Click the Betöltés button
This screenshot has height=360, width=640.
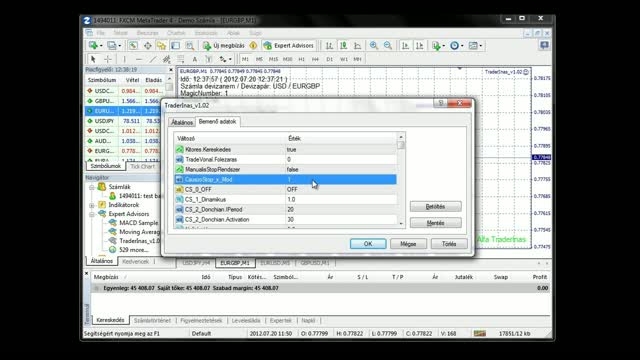436,207
